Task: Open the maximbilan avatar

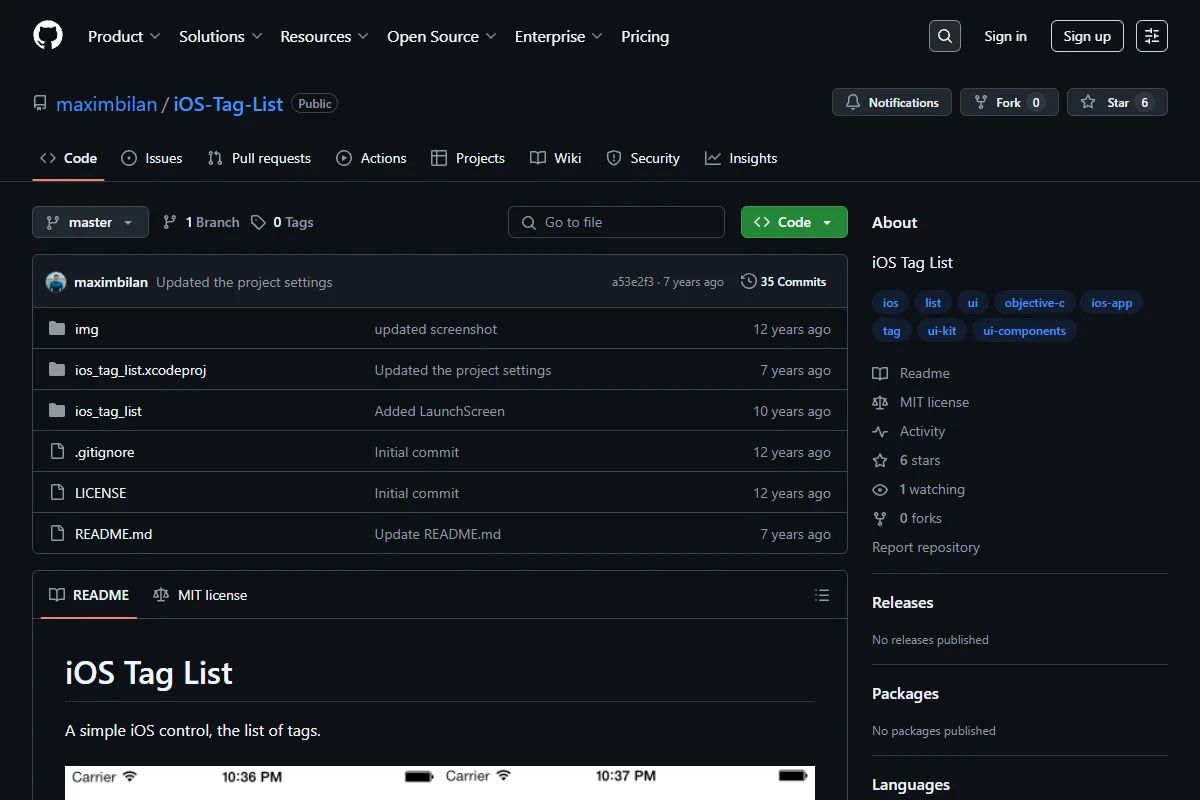Action: (x=56, y=282)
